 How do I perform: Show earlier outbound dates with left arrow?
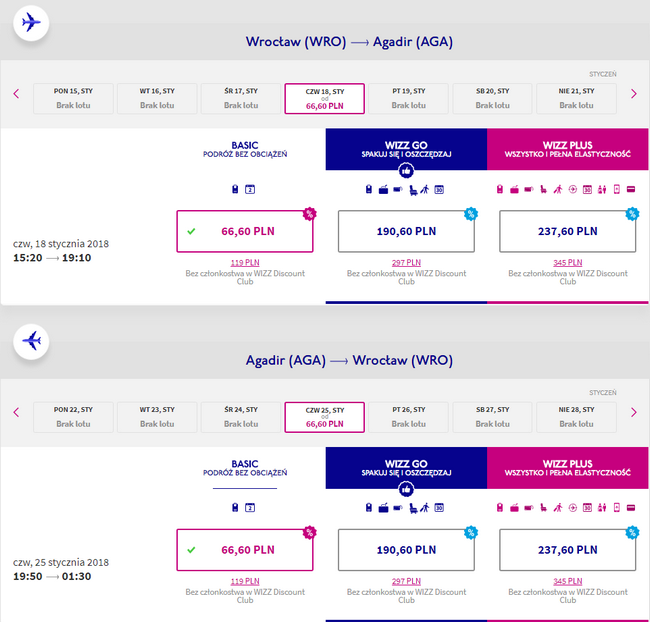coord(17,94)
